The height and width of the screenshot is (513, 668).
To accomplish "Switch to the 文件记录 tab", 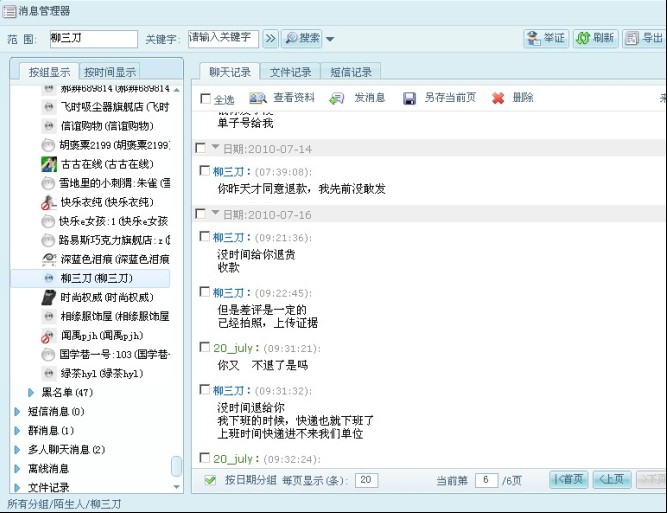I will (291, 72).
